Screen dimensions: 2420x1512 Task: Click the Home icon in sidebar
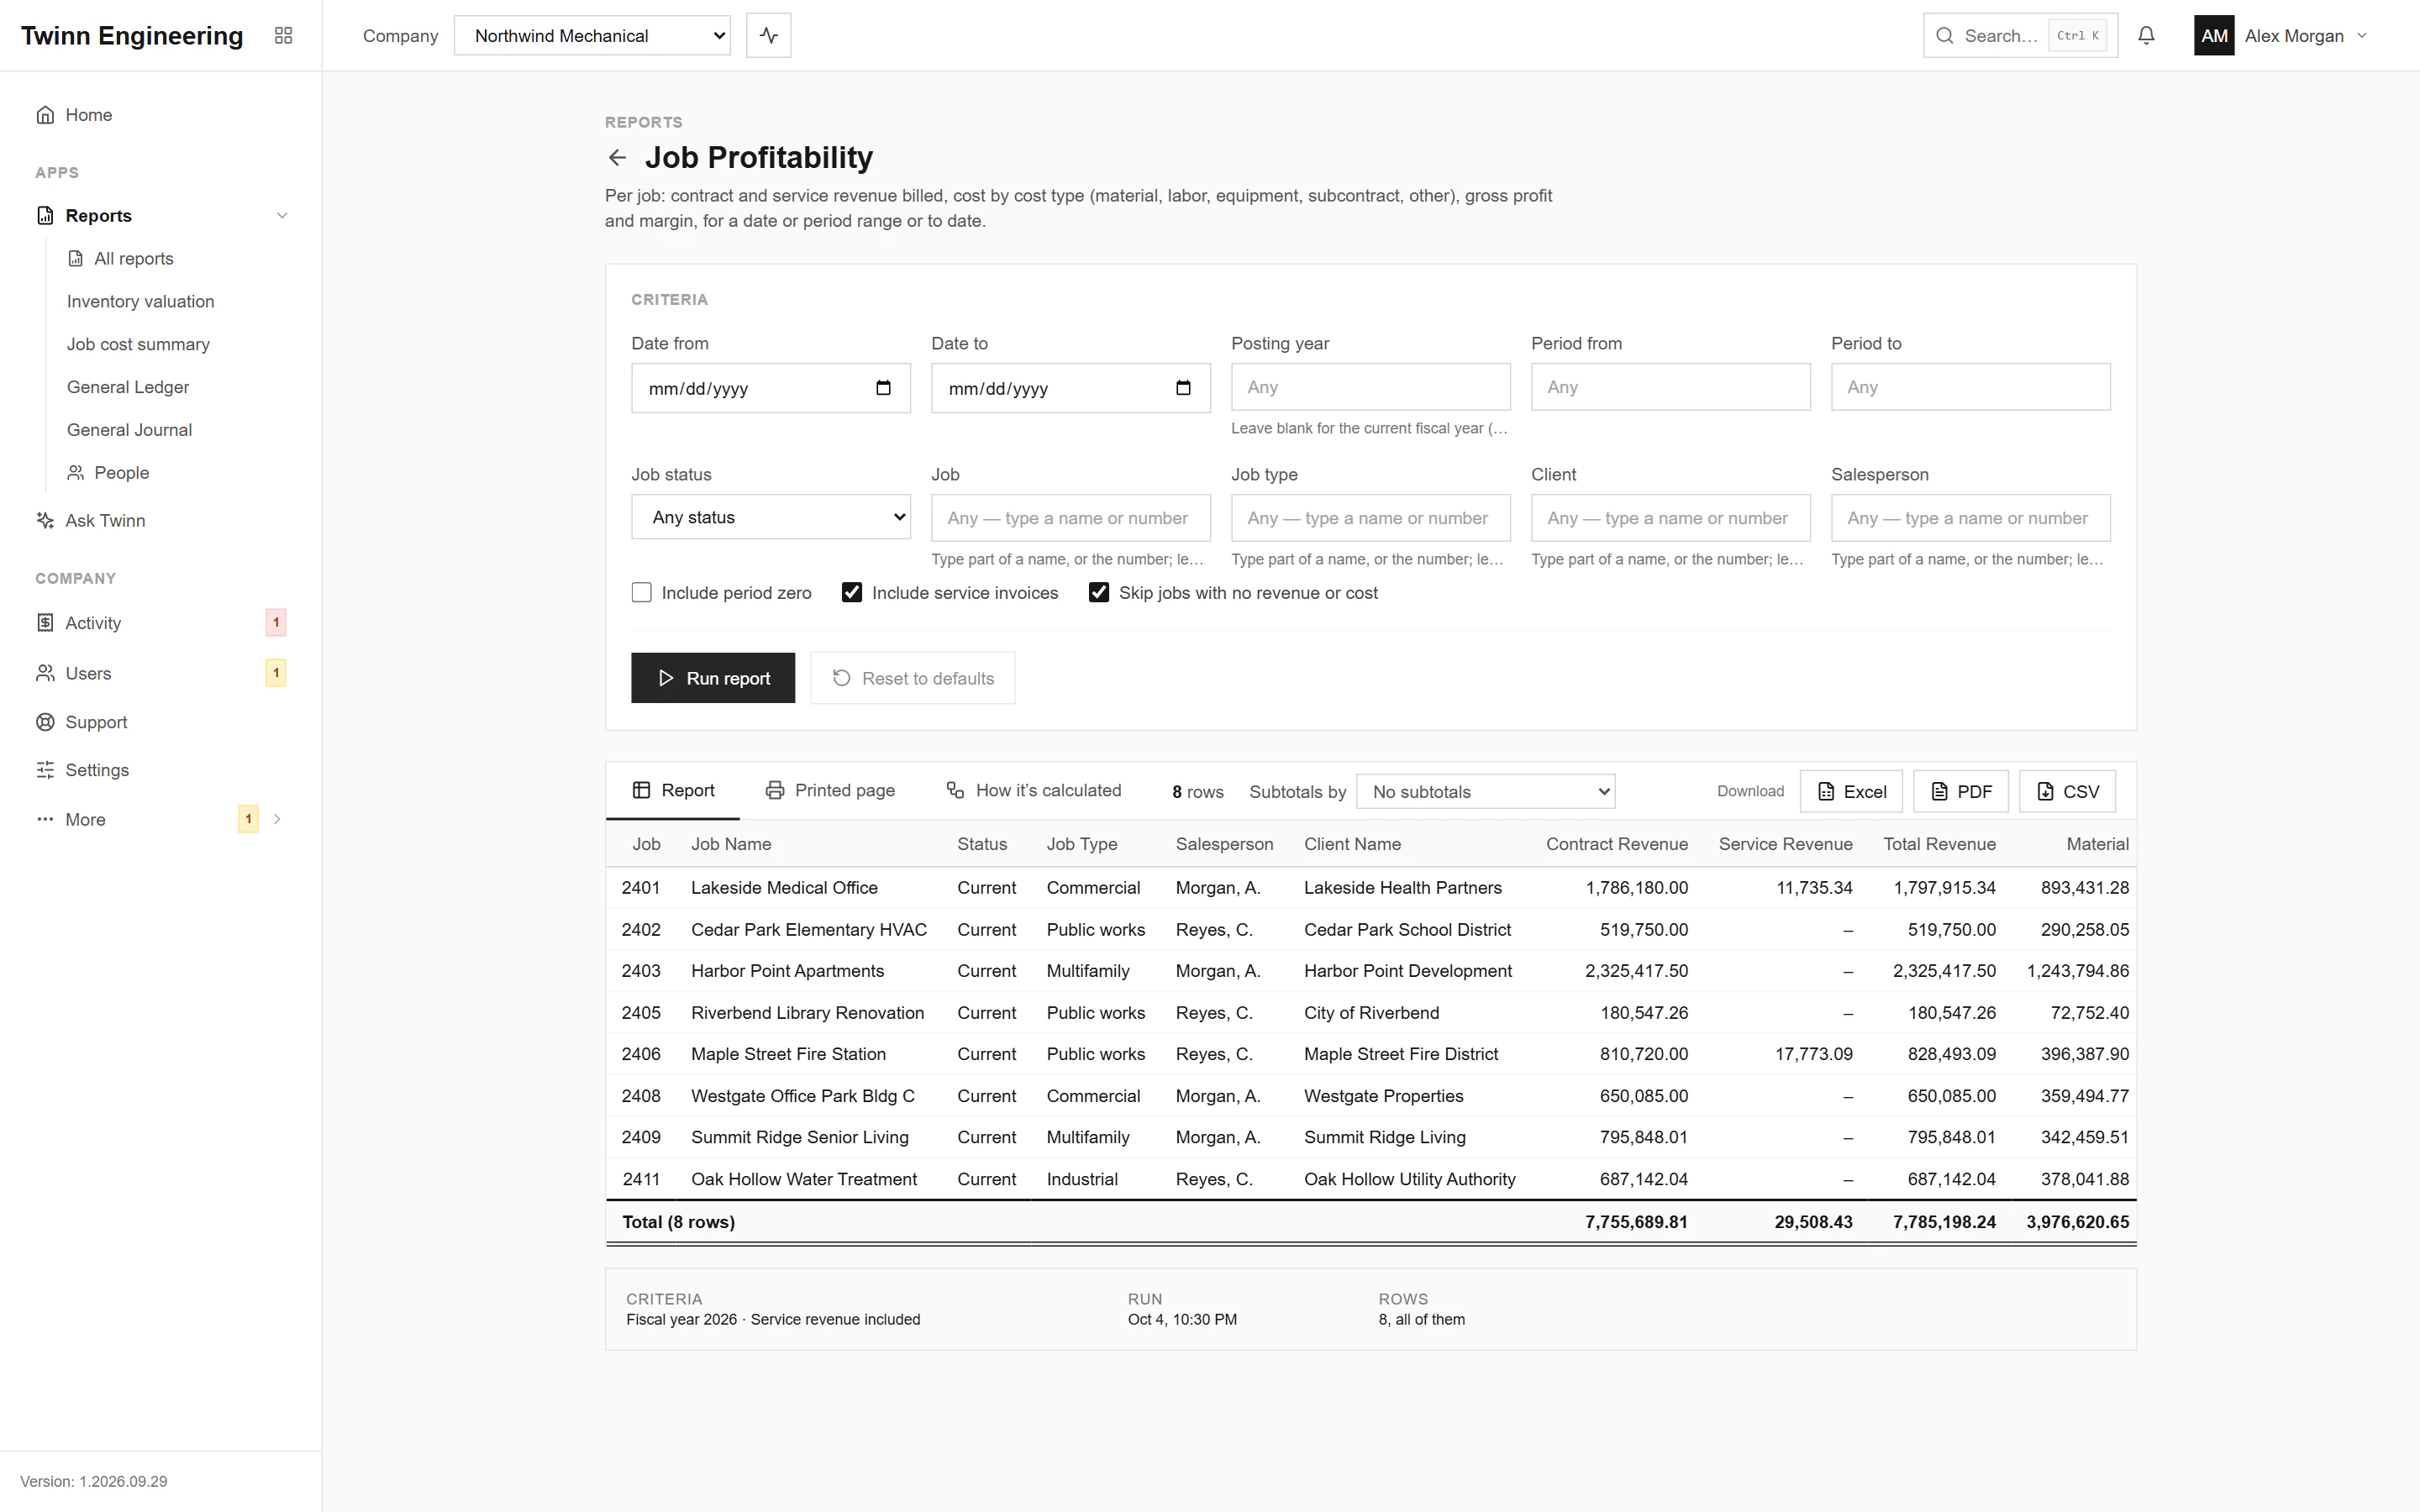45,115
